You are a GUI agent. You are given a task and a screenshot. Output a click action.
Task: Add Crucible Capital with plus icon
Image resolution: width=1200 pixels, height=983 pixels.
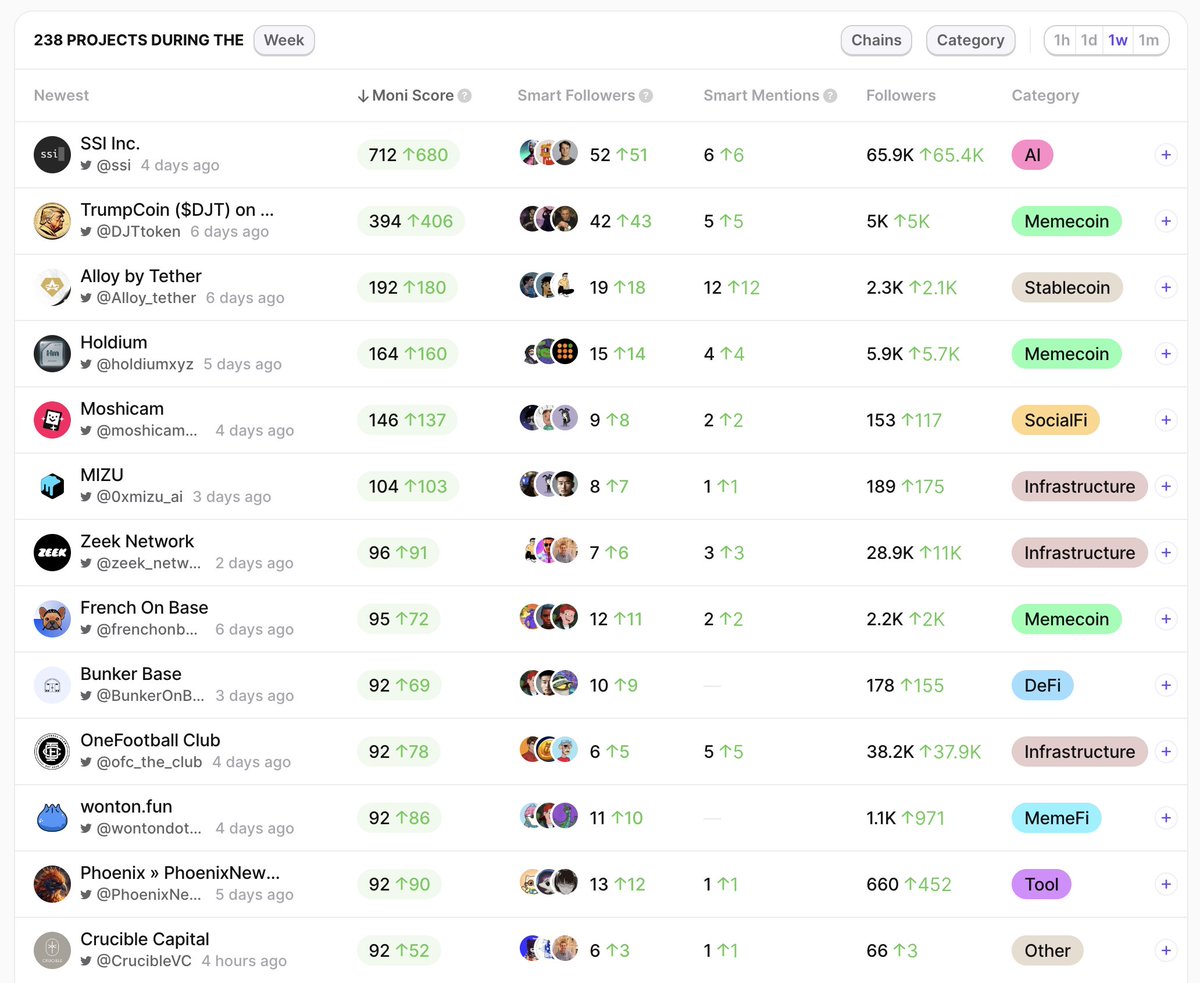click(1166, 950)
